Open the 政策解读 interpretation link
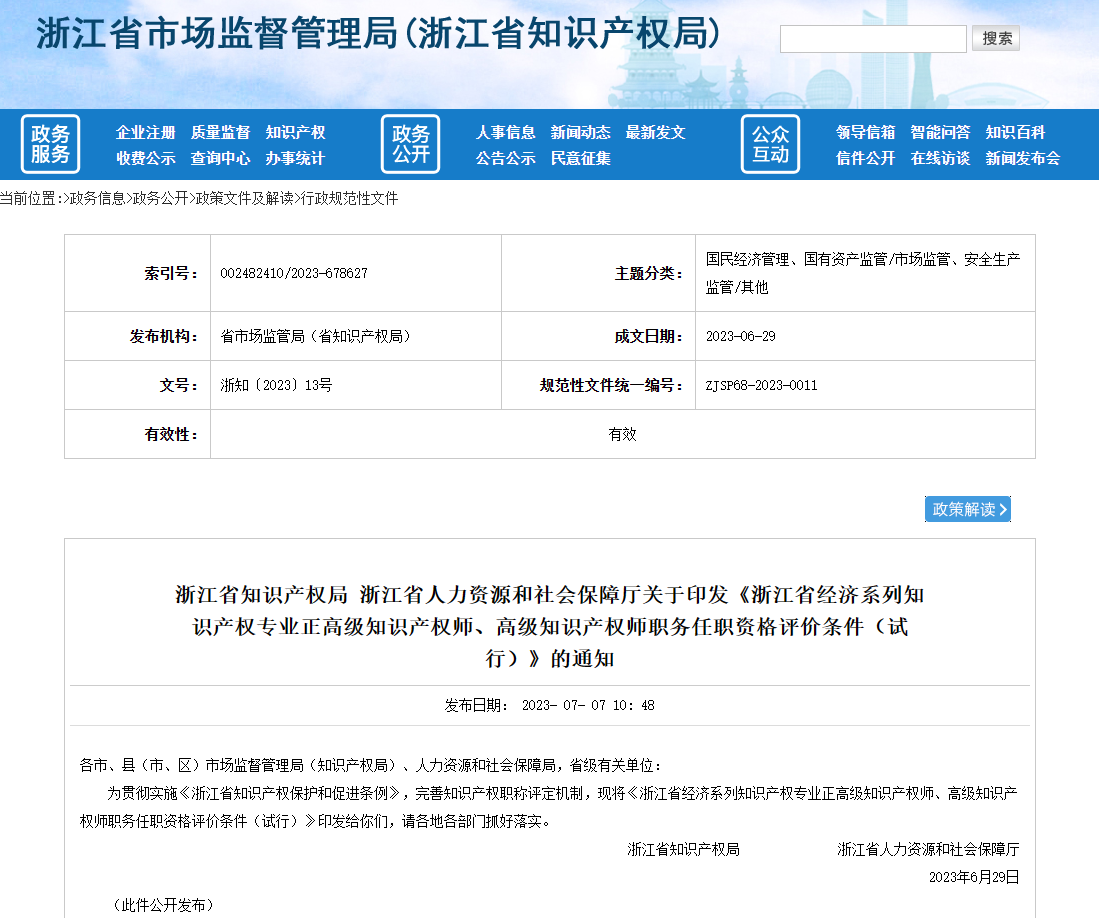 [x=966, y=509]
